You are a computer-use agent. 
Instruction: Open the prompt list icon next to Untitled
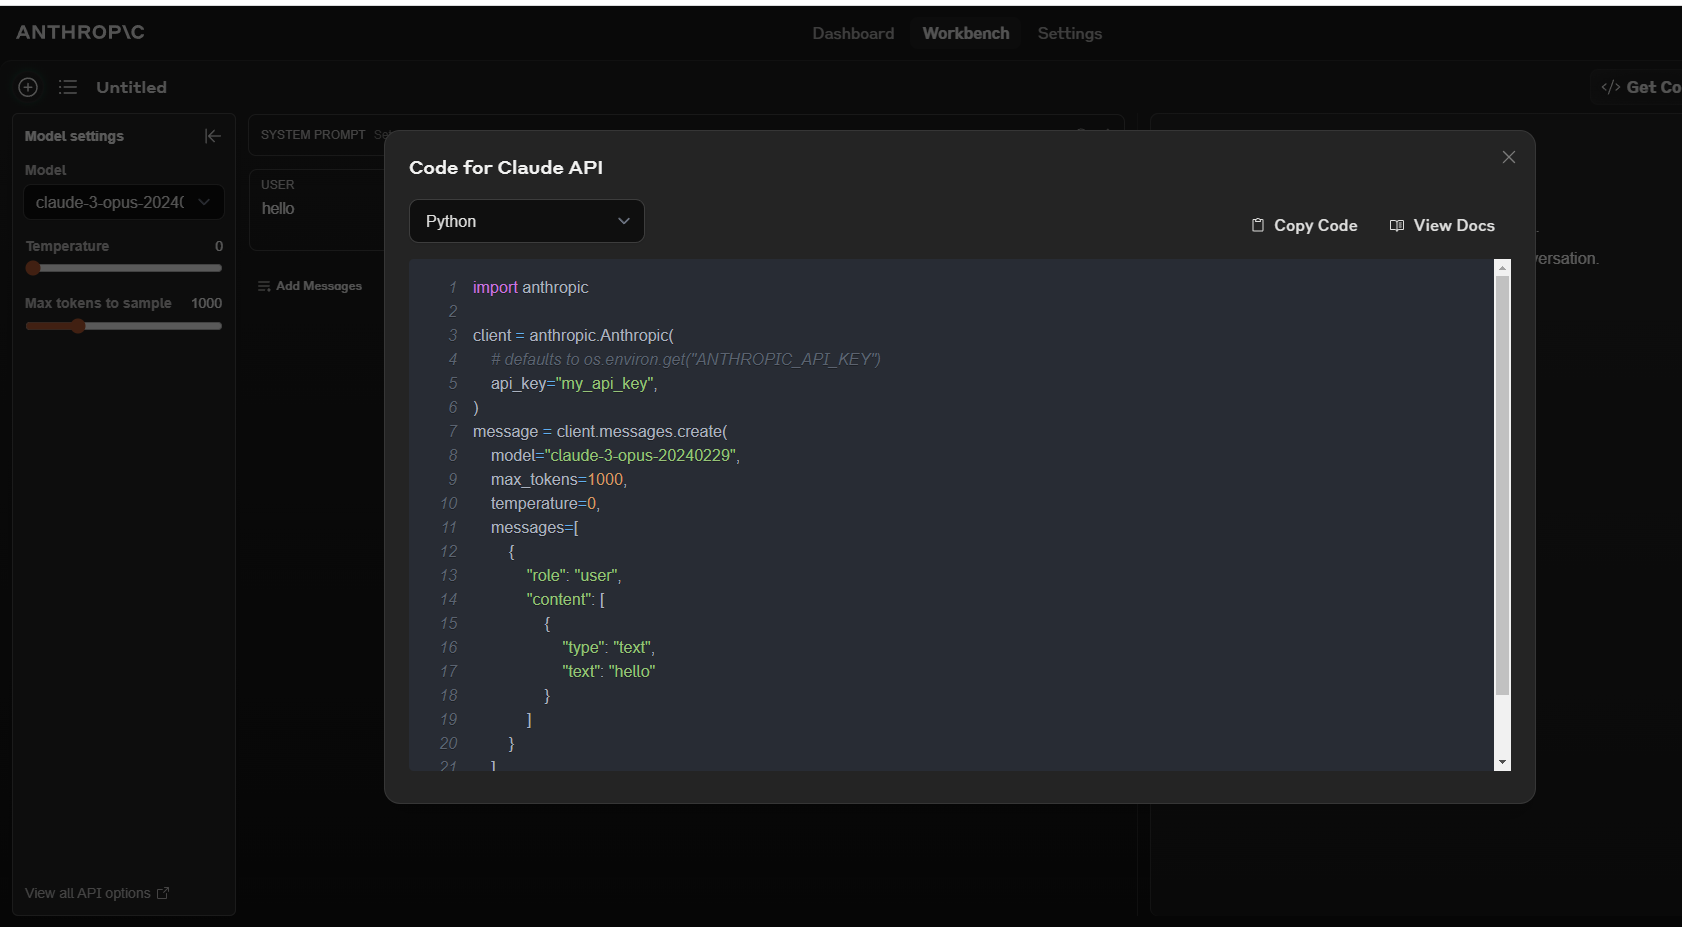click(68, 87)
